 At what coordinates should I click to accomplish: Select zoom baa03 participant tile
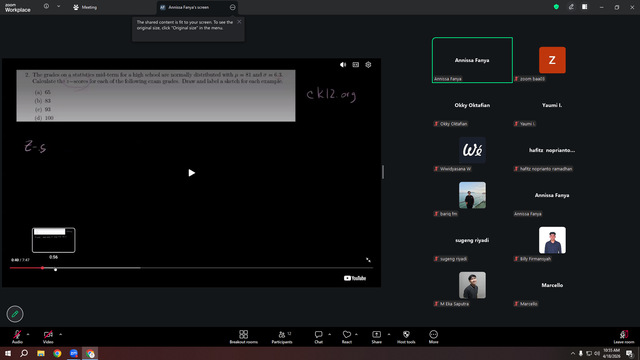pyautogui.click(x=552, y=60)
